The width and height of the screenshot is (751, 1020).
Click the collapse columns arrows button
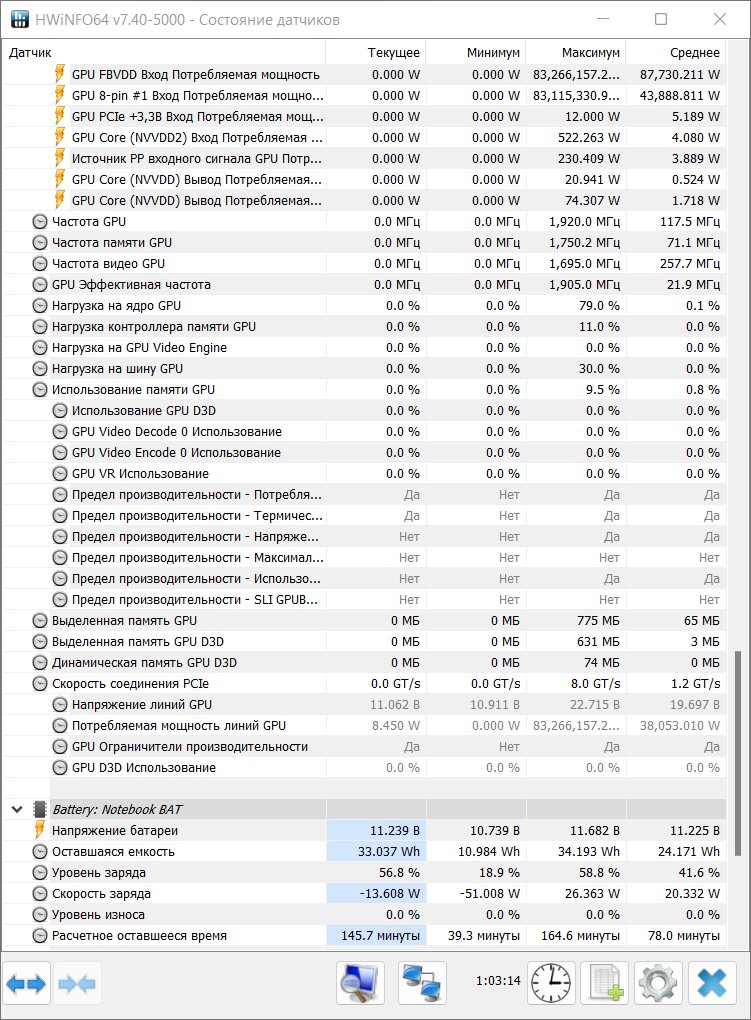point(77,984)
